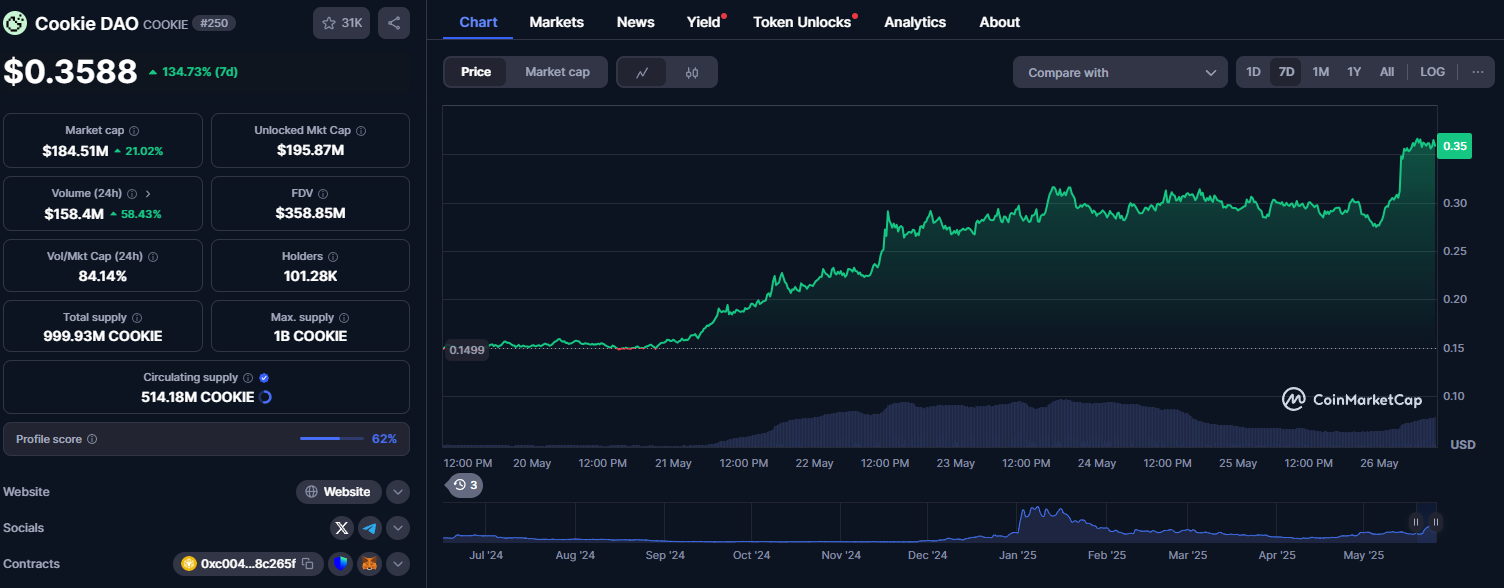Open the chart three-dot more options

pos(1477,72)
